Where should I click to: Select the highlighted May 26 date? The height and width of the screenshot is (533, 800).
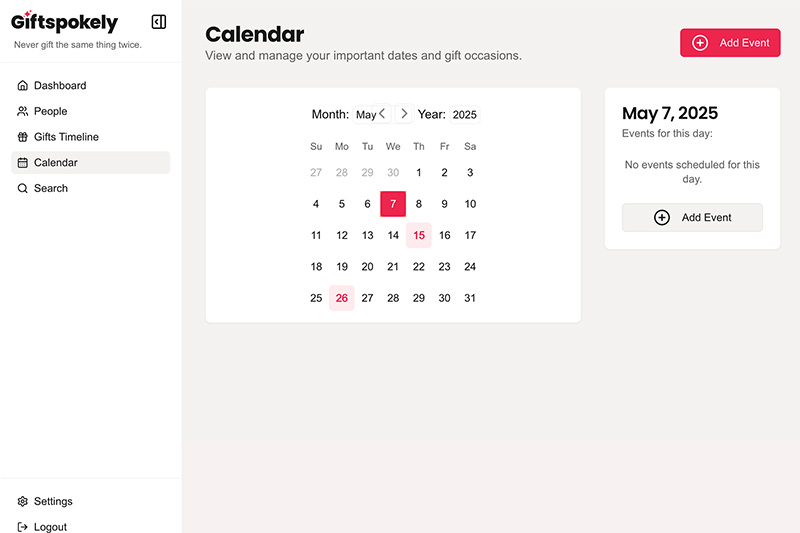point(342,298)
